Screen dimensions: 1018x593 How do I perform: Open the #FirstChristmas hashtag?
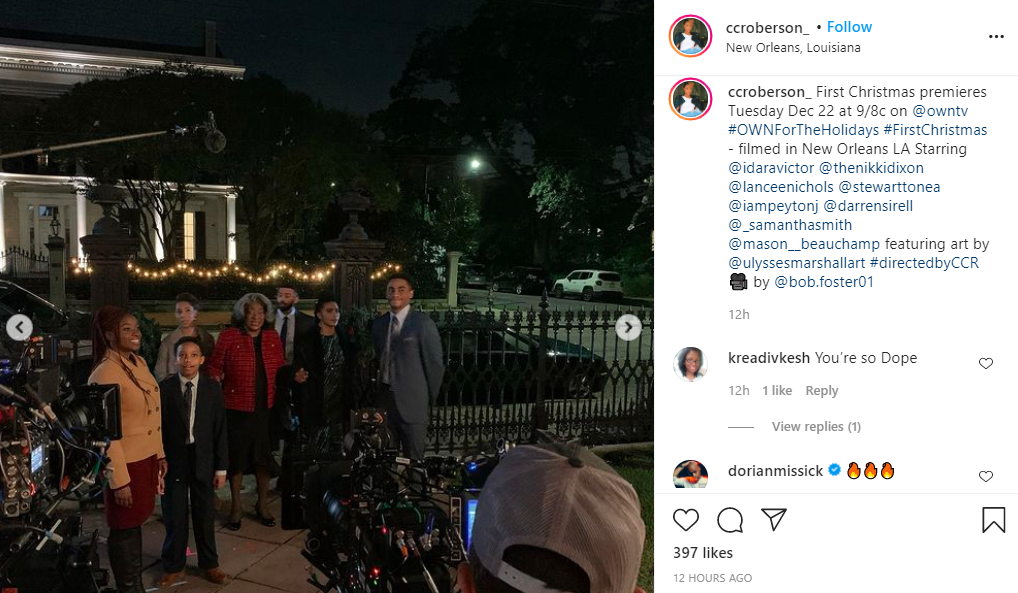tap(935, 130)
